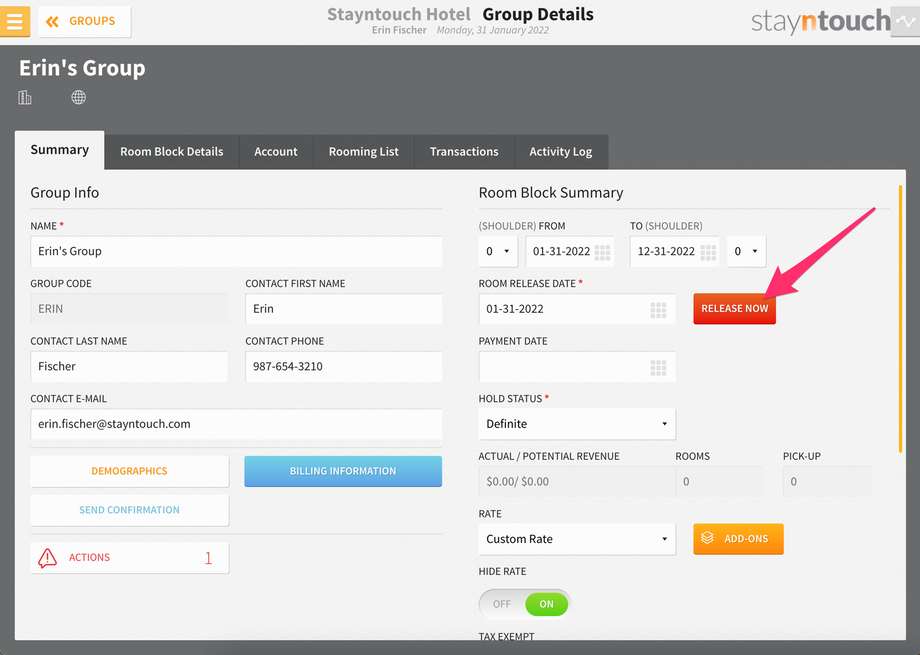Toggle the Hide Rate switch
The height and width of the screenshot is (655, 920).
525,604
